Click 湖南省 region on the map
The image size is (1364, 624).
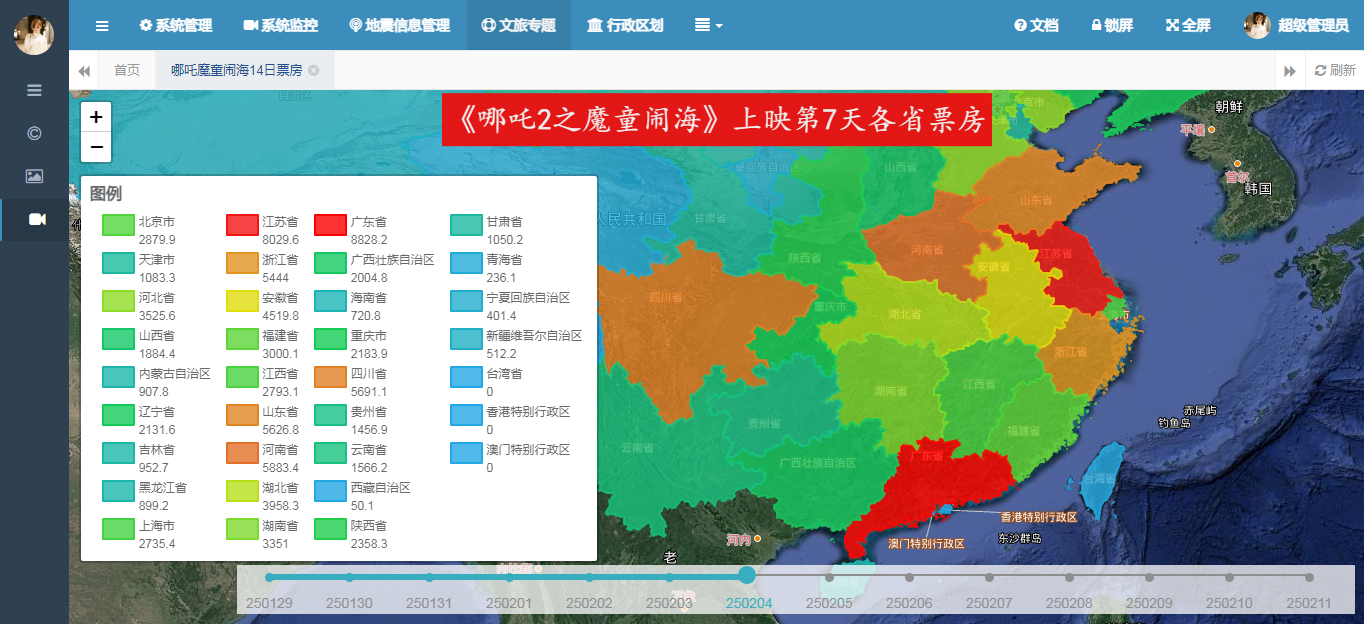coord(890,392)
